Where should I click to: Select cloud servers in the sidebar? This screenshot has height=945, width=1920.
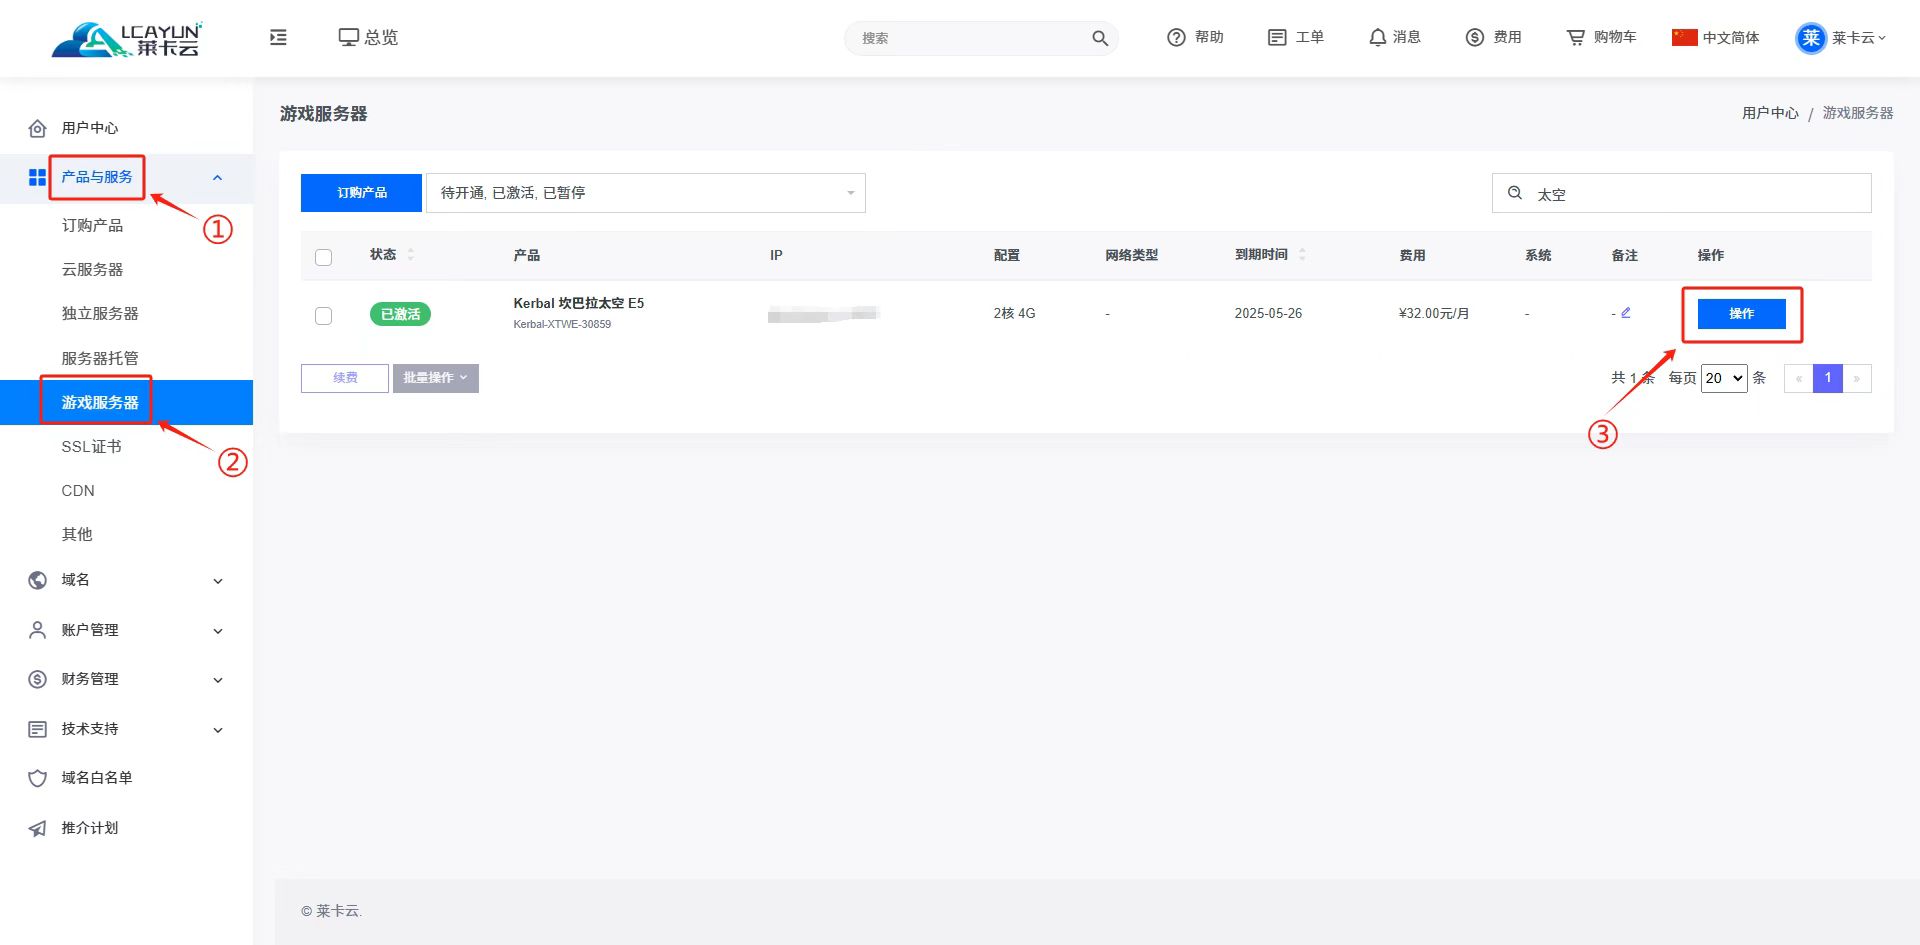click(92, 270)
